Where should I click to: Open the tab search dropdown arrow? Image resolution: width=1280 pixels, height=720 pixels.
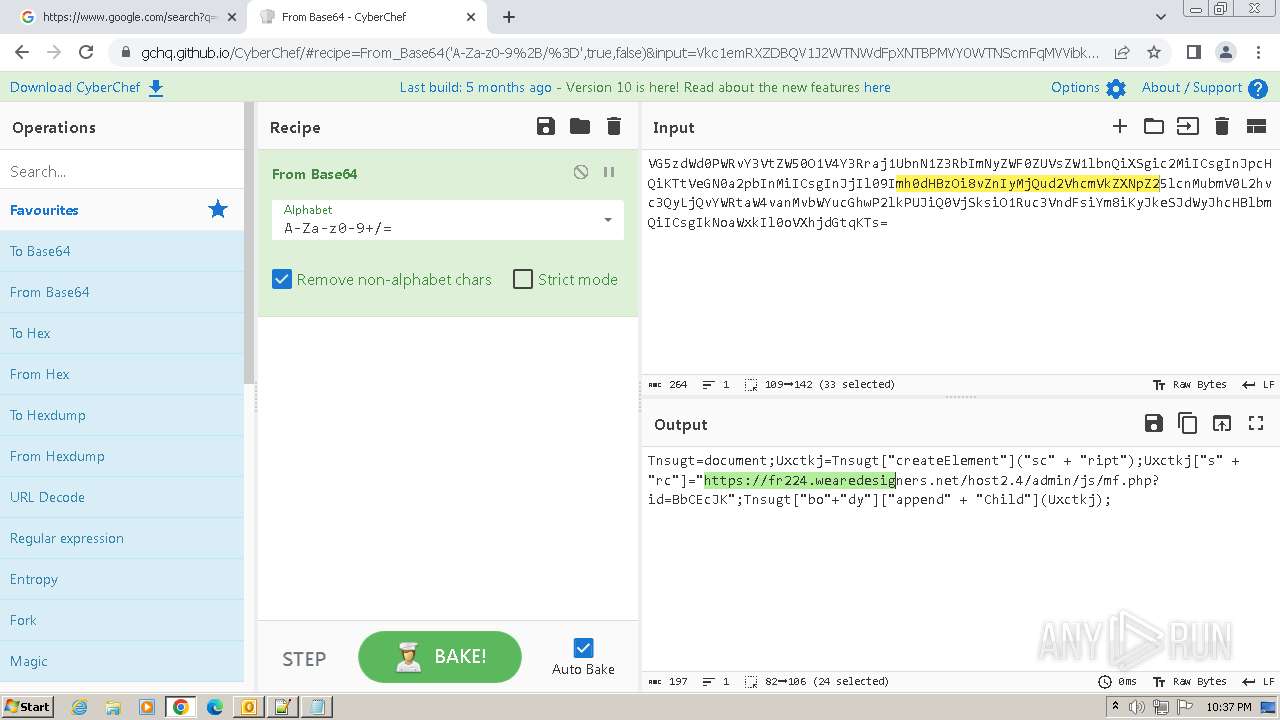click(x=1160, y=17)
